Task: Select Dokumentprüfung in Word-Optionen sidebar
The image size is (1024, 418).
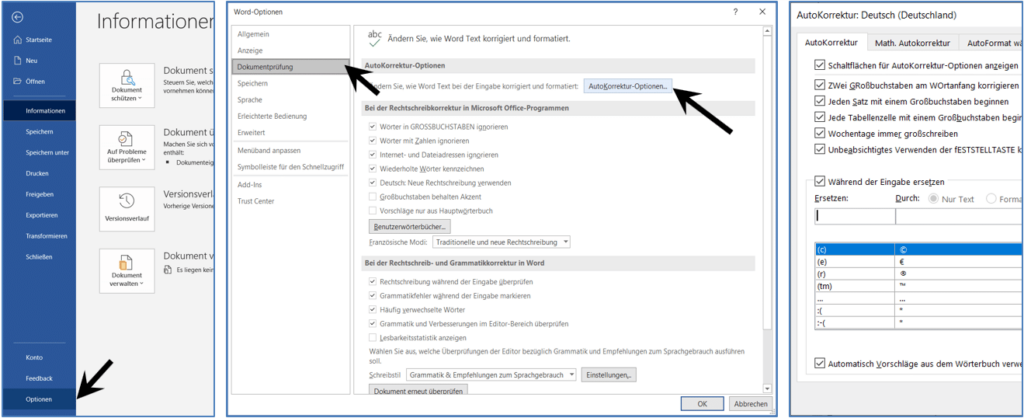Action: pyautogui.click(x=290, y=66)
